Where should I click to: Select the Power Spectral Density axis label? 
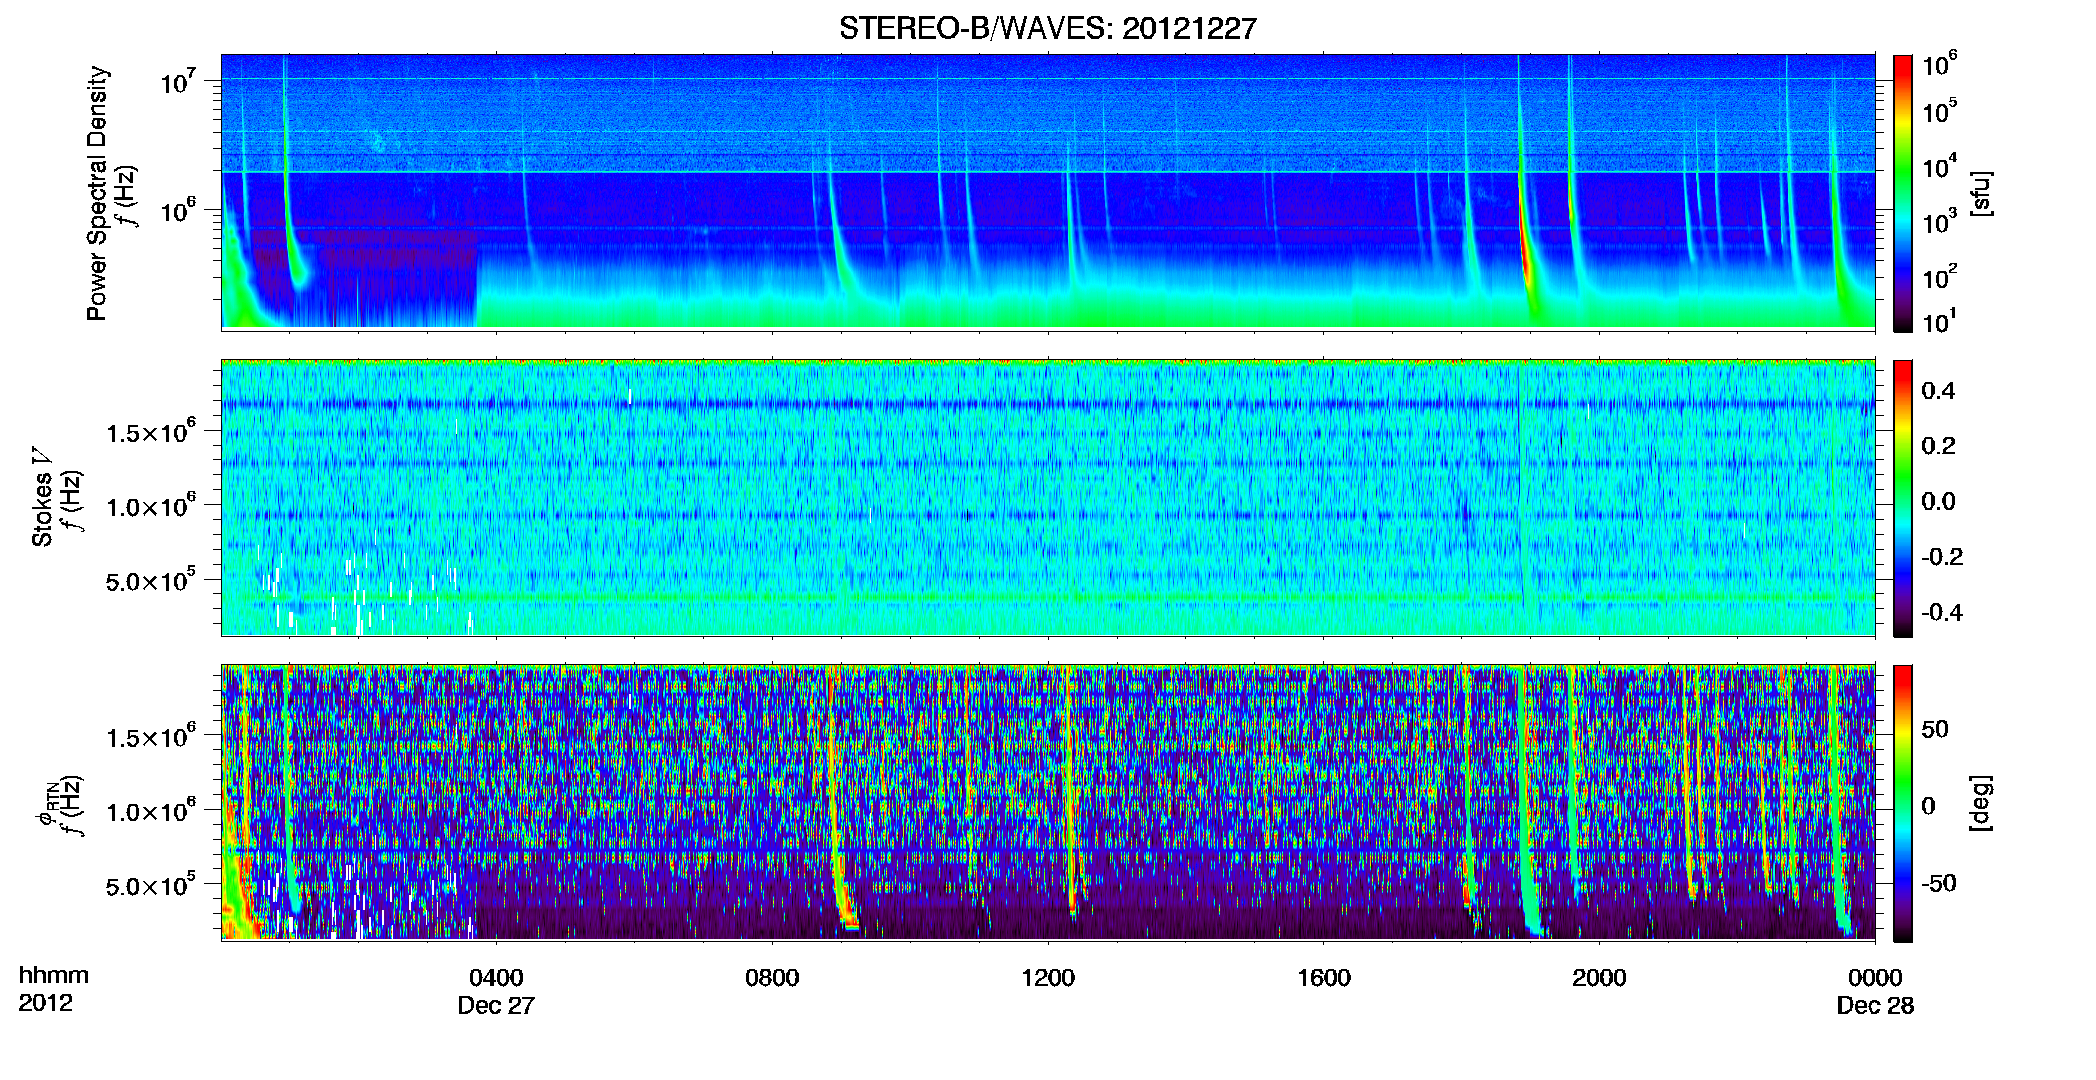[96, 193]
